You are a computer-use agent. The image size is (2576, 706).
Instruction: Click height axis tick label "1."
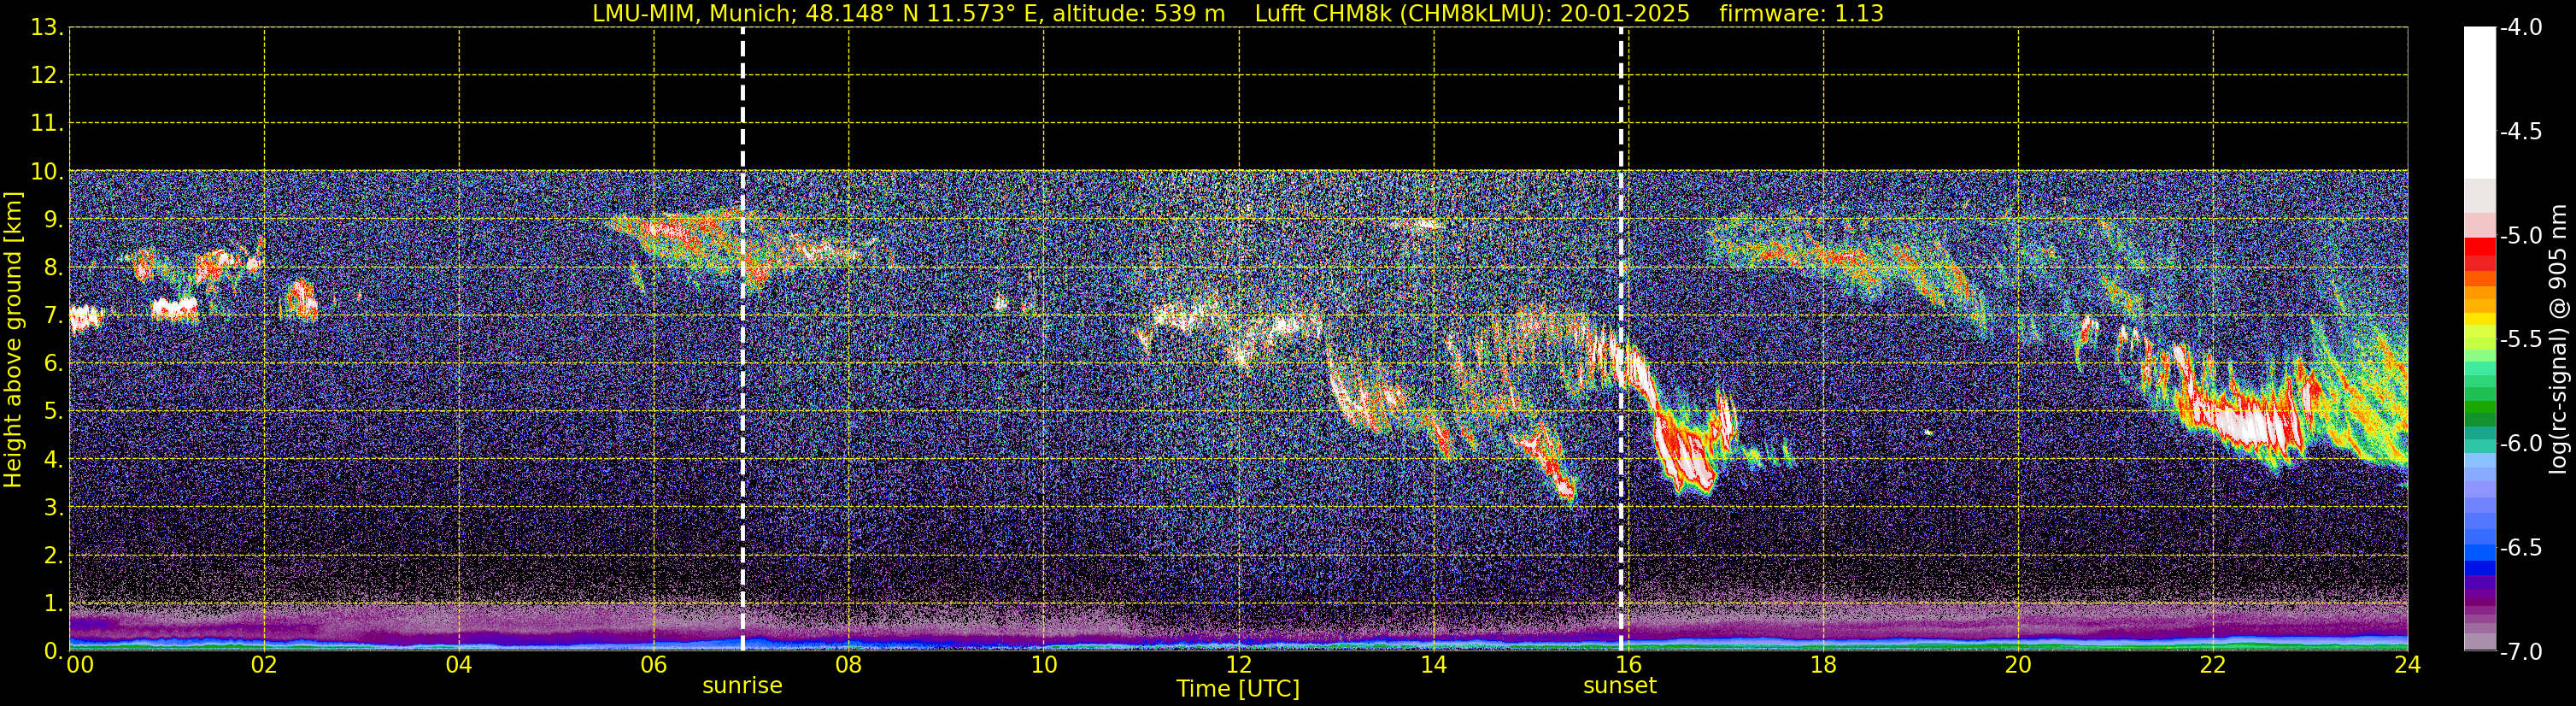tap(53, 604)
